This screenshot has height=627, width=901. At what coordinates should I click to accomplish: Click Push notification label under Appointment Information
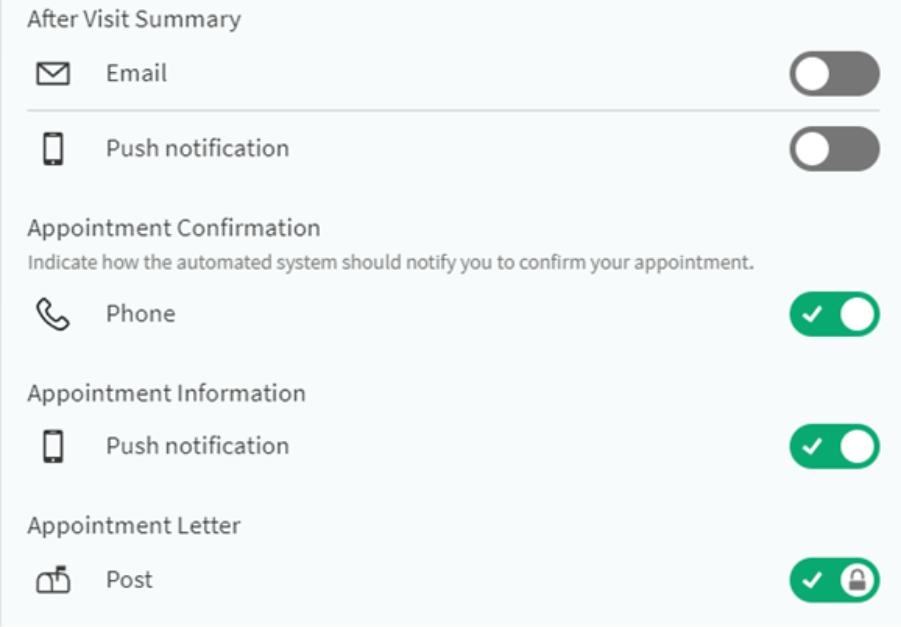pyautogui.click(x=198, y=446)
